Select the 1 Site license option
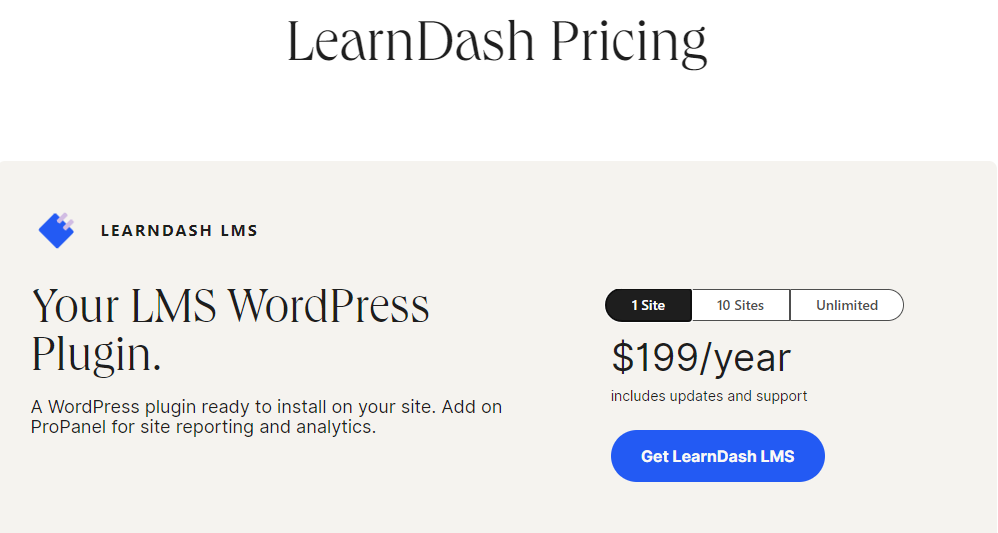 [x=648, y=305]
